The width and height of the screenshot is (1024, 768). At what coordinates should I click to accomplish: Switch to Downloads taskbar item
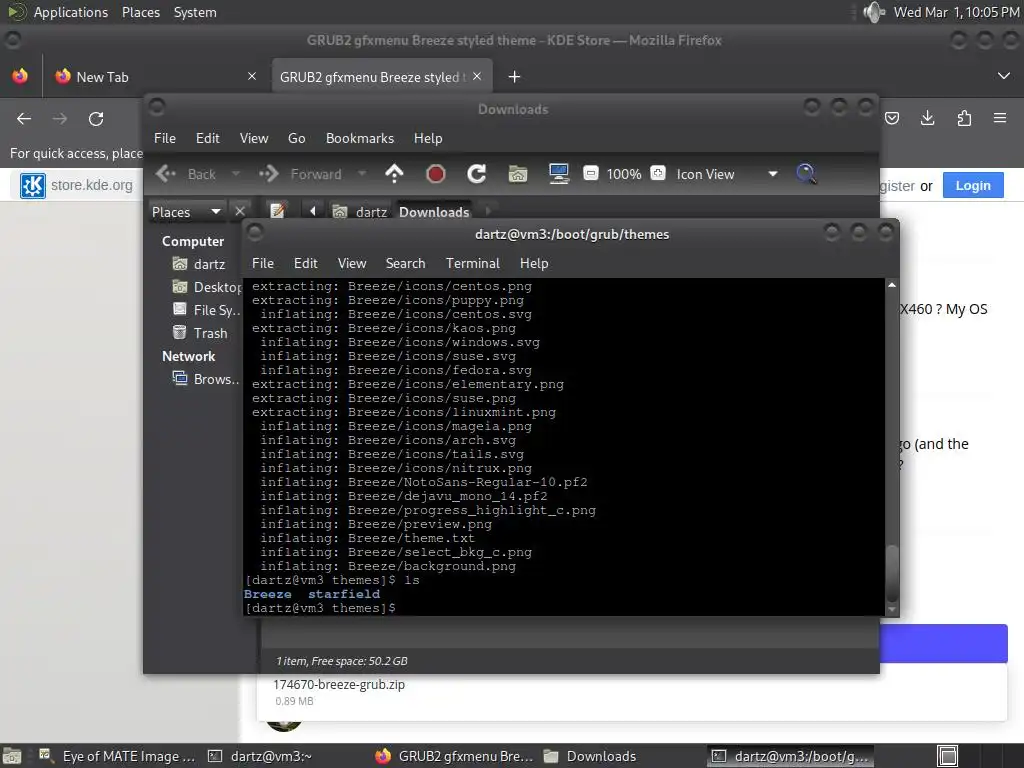tap(590, 756)
